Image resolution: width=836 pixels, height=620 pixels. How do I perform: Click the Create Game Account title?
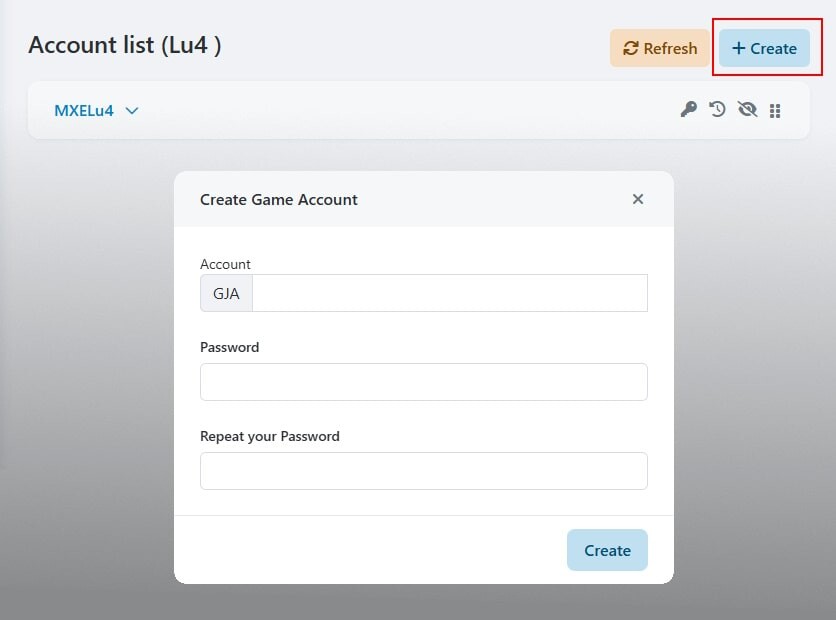pos(279,199)
